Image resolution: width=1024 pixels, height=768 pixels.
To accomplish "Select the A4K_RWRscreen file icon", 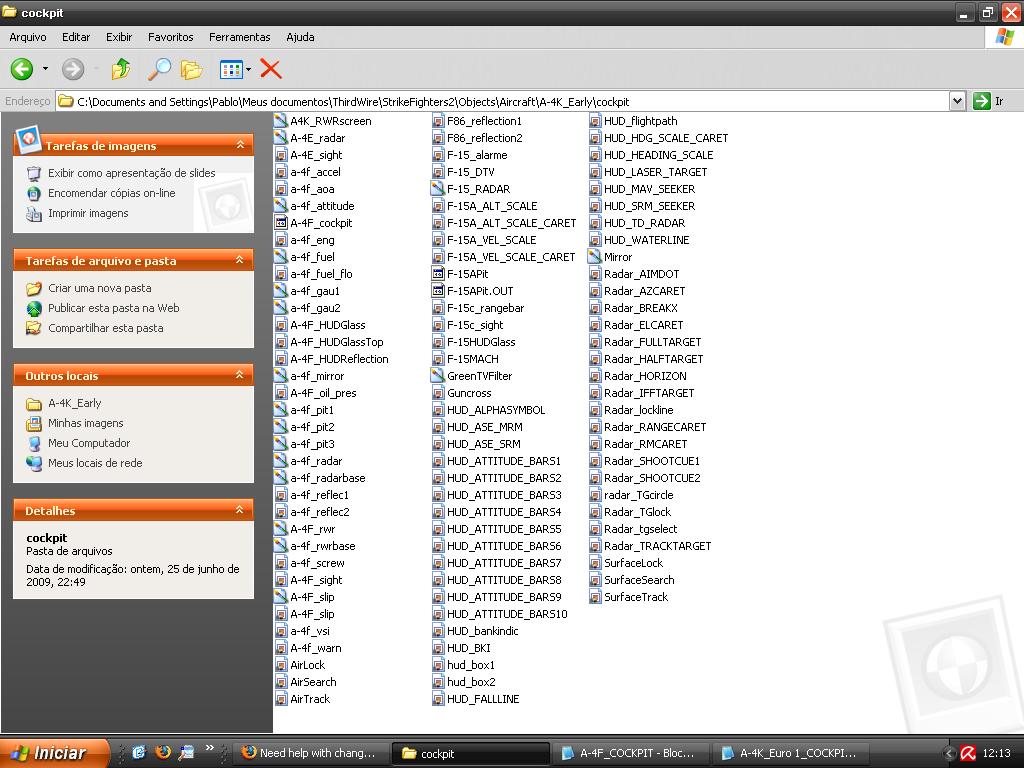I will [x=281, y=121].
